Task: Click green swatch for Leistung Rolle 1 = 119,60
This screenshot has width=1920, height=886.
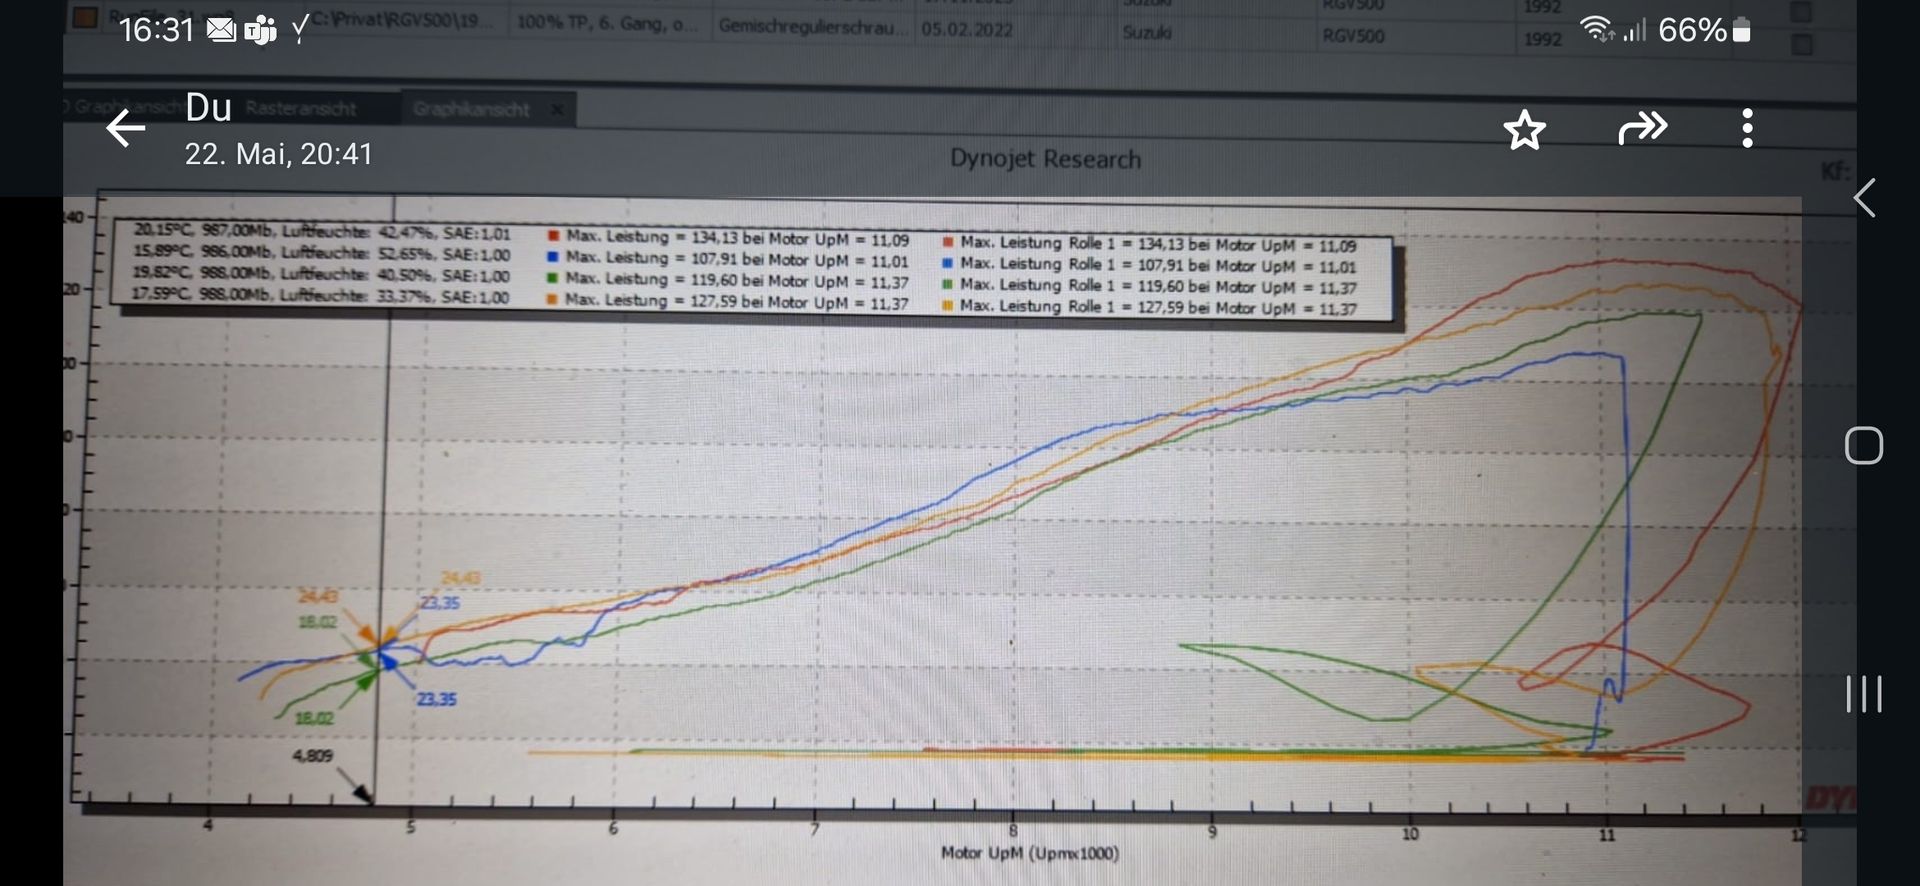Action: click(x=947, y=285)
